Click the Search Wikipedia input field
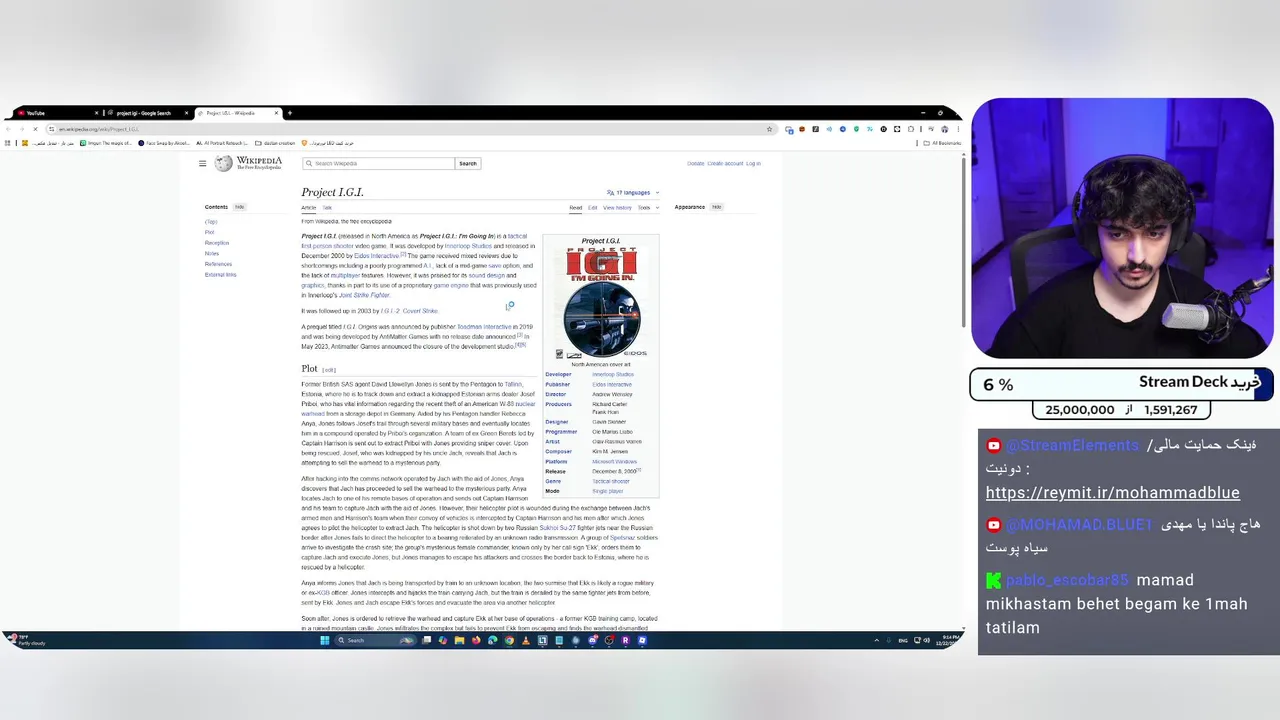The image size is (1280, 720). (x=378, y=163)
